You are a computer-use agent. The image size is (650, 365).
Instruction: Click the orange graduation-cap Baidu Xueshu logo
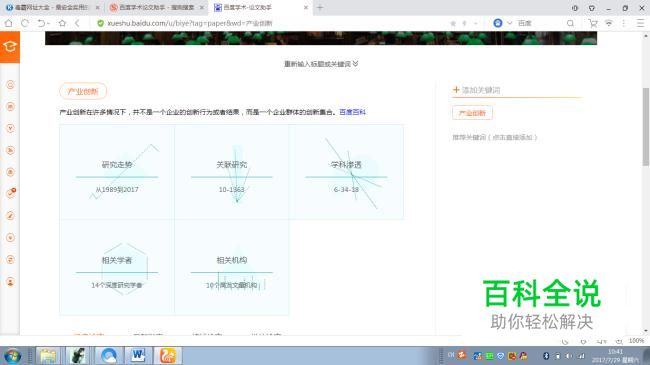pyautogui.click(x=10, y=47)
